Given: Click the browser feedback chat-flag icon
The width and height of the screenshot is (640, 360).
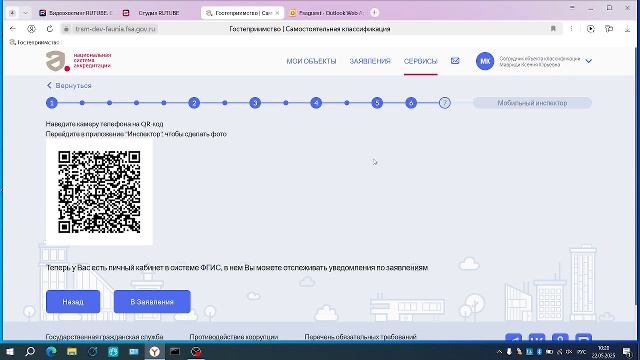Looking at the screenshot, I should click(609, 29).
